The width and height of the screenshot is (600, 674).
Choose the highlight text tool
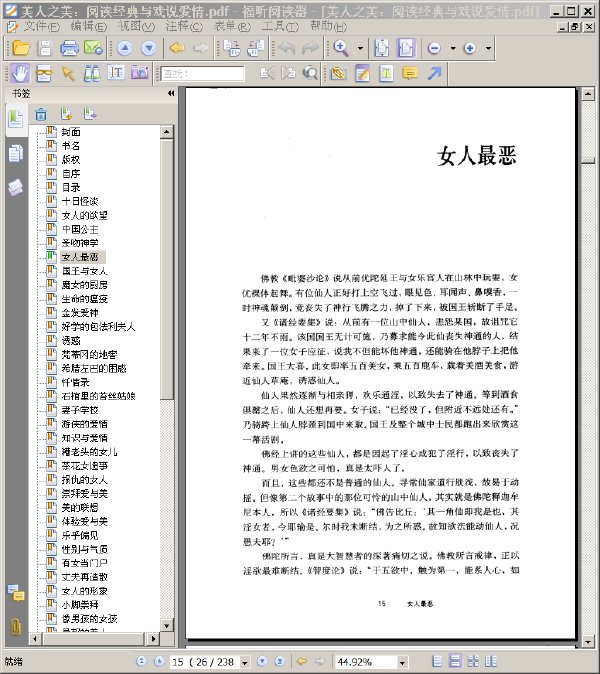(x=386, y=73)
